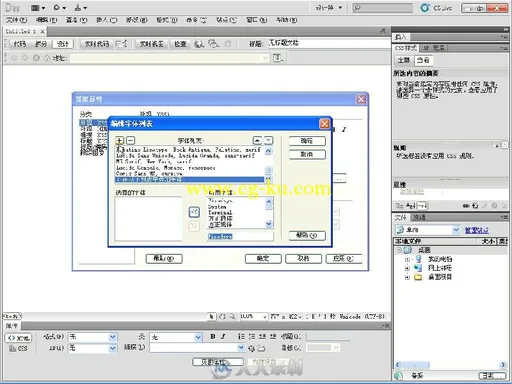This screenshot has width=512, height=384.
Task: Select the zoom tool in status bar
Action: tap(232, 316)
